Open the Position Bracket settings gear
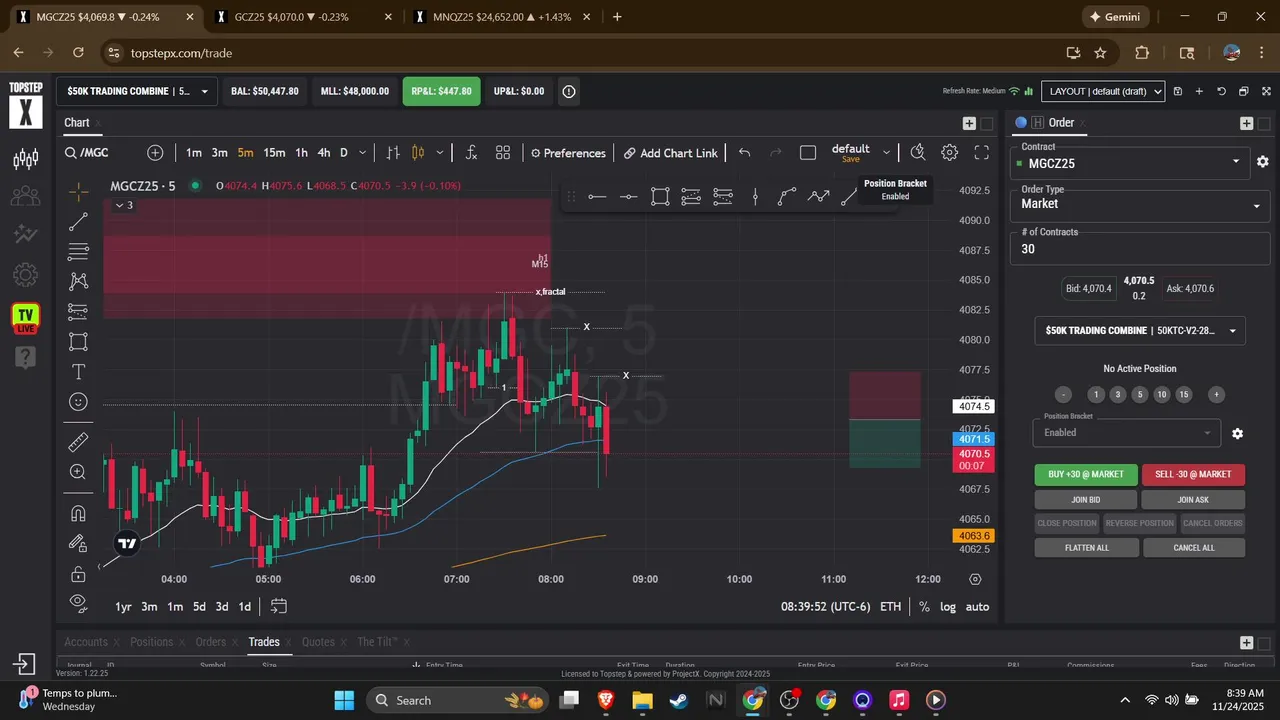The height and width of the screenshot is (720, 1280). pos(1237,433)
